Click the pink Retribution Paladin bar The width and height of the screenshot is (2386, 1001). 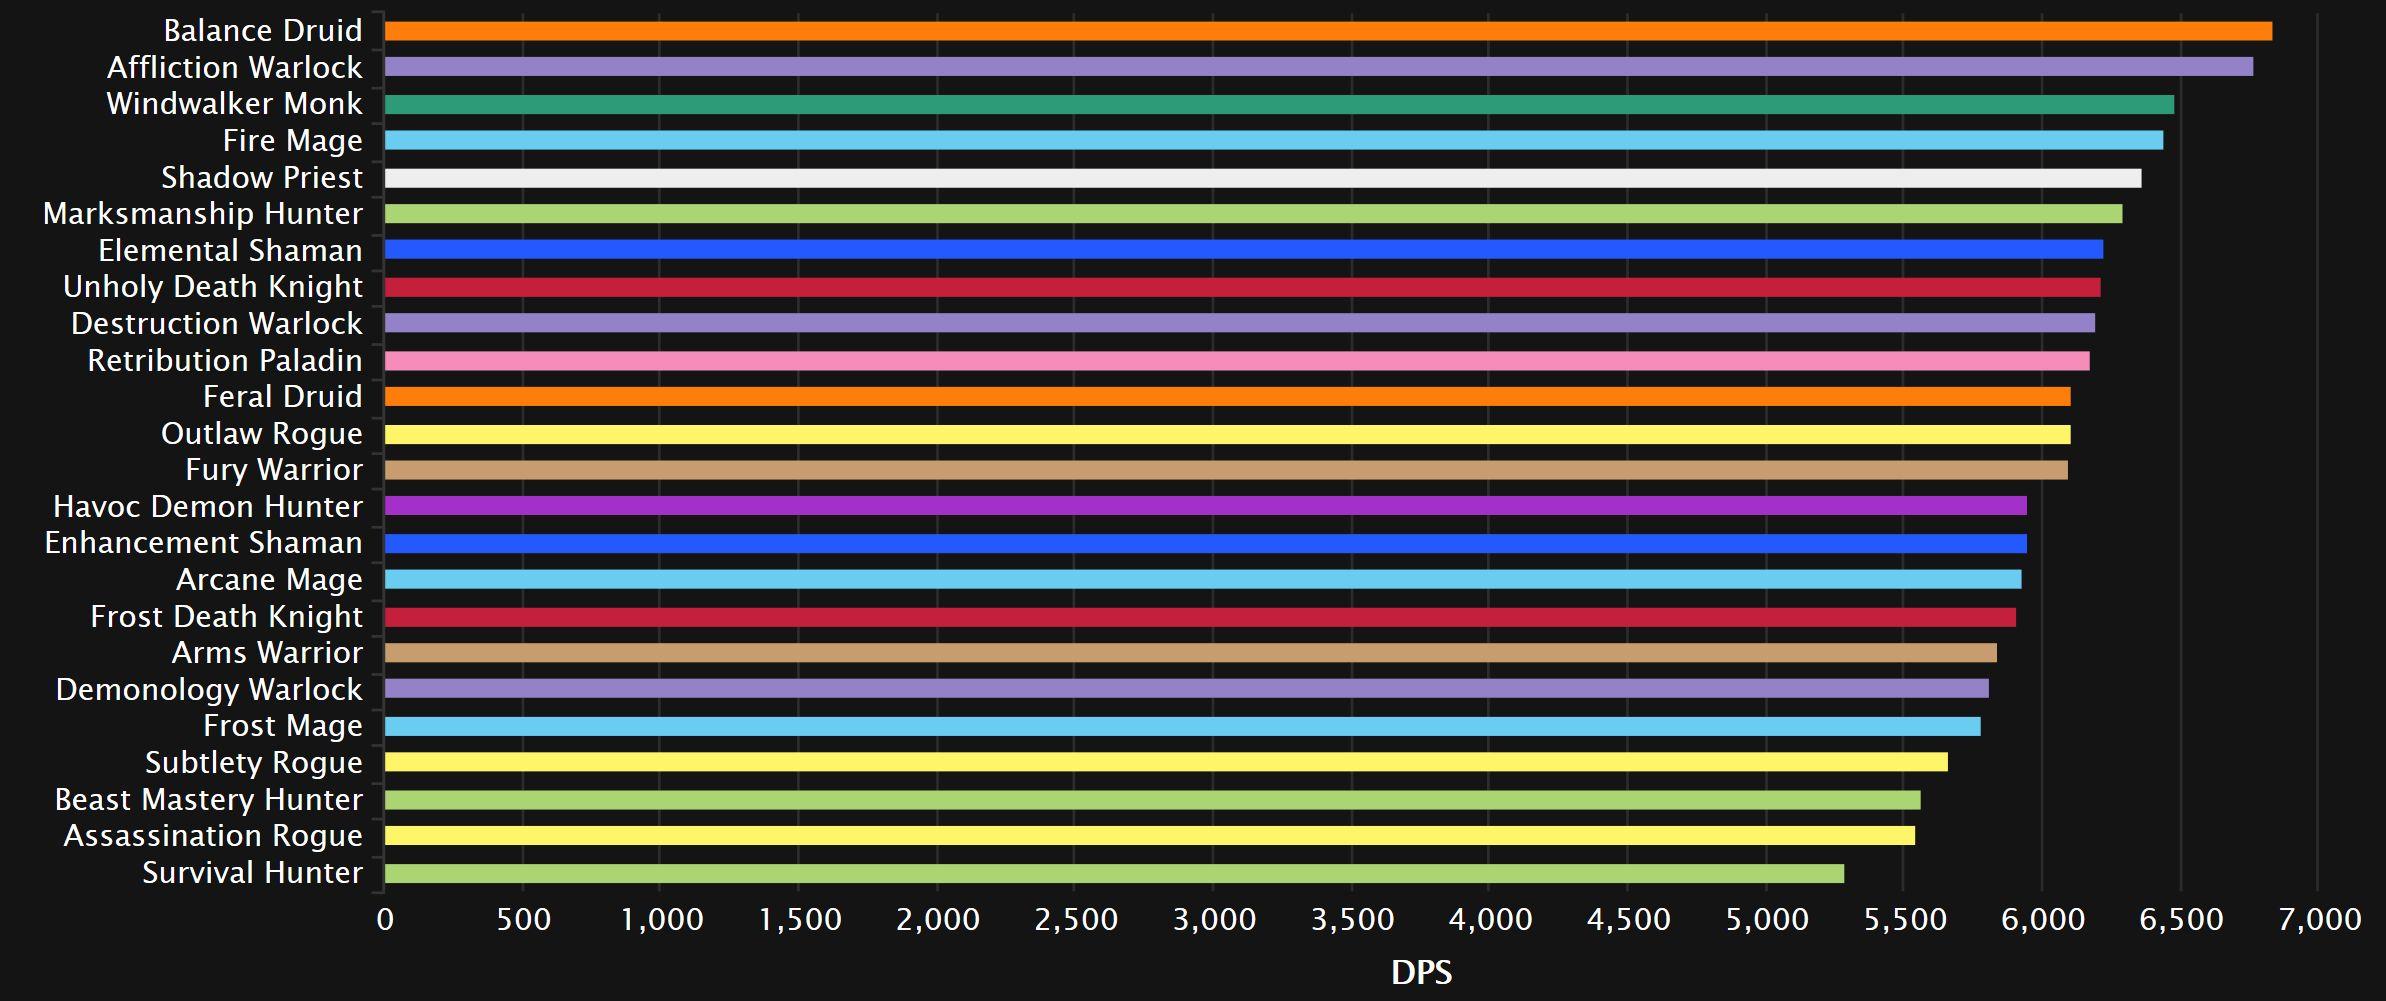tap(1237, 360)
